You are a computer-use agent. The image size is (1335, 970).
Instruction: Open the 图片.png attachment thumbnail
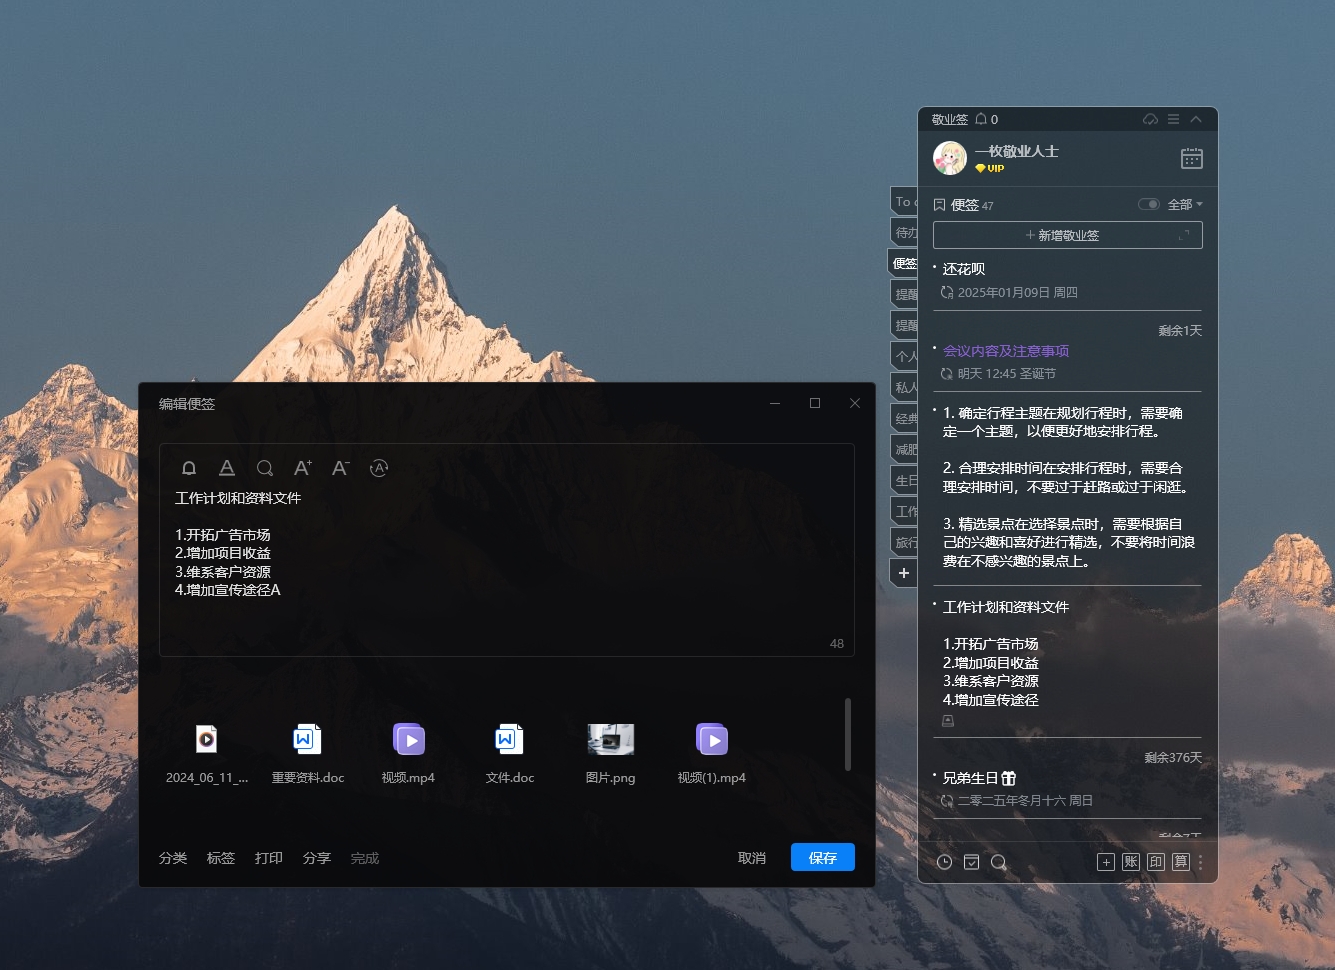[611, 740]
